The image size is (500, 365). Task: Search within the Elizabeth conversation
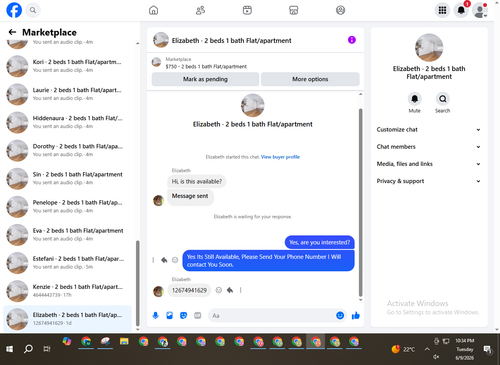443,99
